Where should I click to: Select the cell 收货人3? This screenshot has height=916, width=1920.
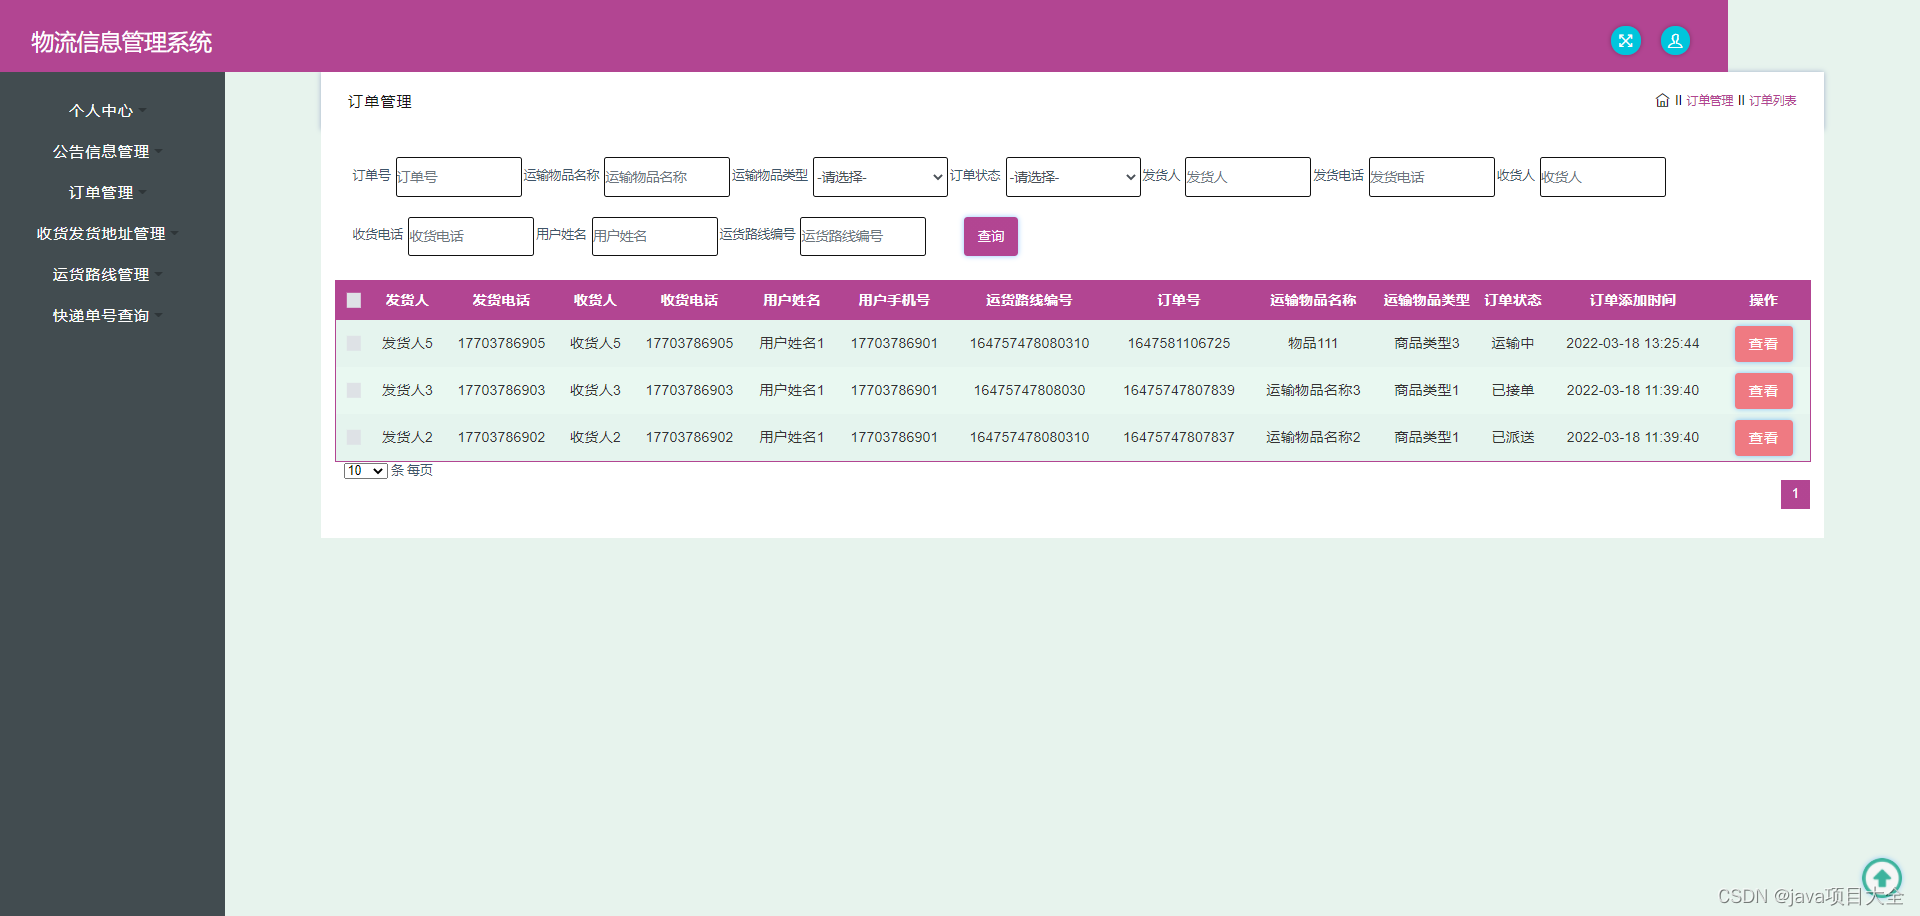pyautogui.click(x=595, y=390)
